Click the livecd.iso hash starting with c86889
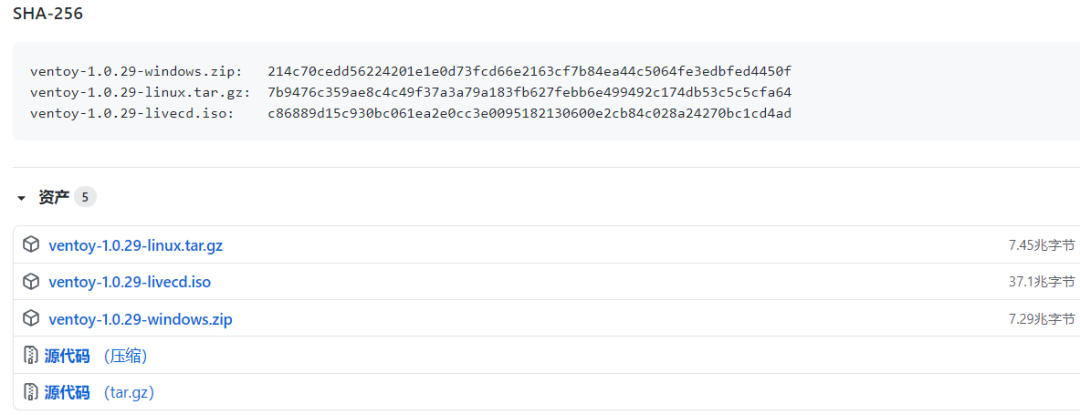This screenshot has height=415, width=1080. click(x=530, y=113)
